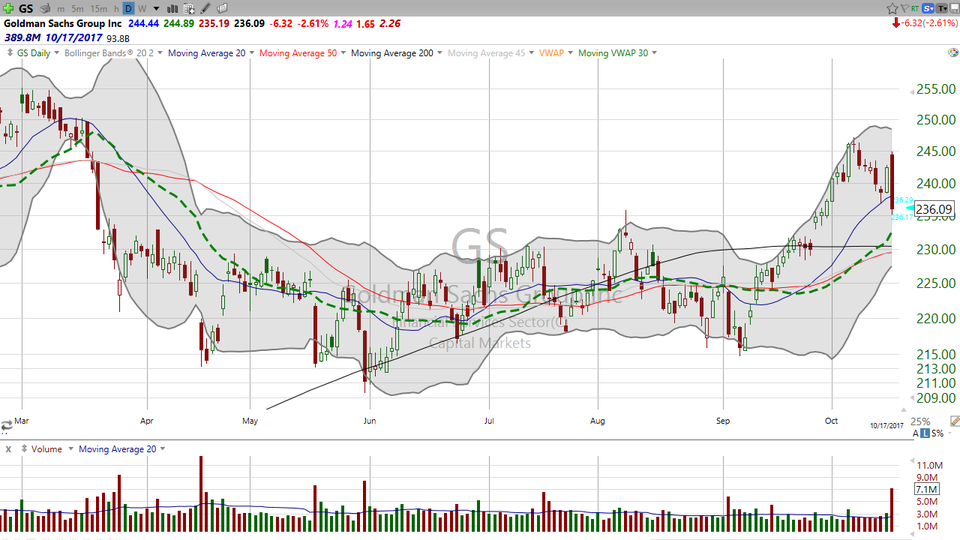Click the Goldman Sachs Group Inc name

[x=63, y=23]
